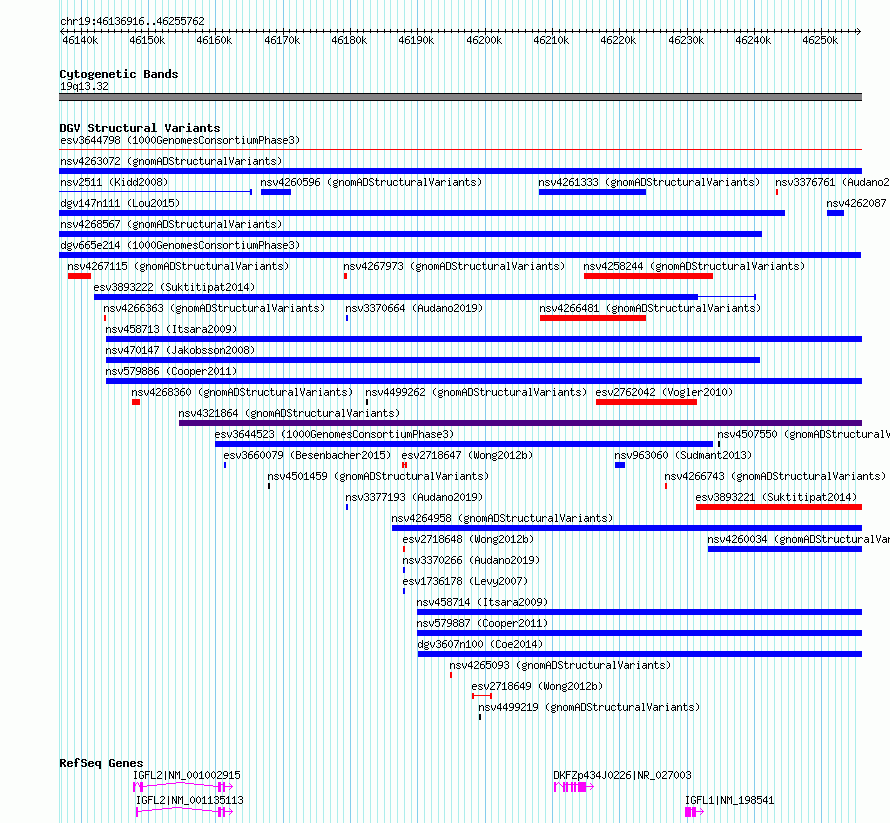Click the nsv4260596 variant label
This screenshot has width=890, height=823.
click(x=371, y=182)
